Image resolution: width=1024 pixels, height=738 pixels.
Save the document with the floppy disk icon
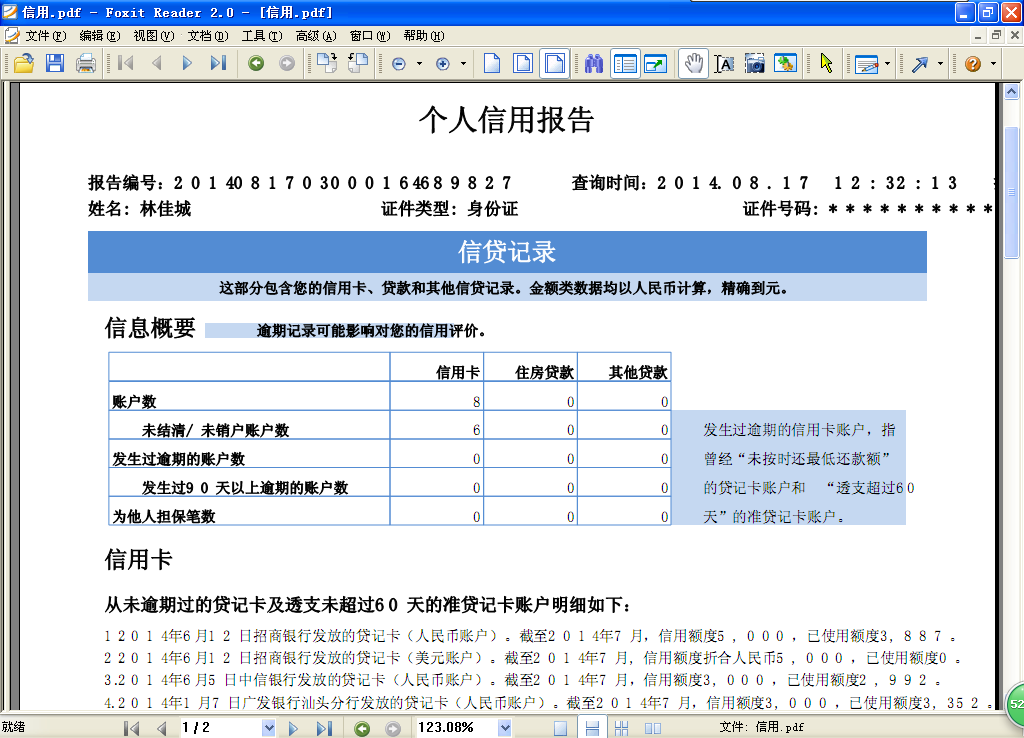click(54, 64)
